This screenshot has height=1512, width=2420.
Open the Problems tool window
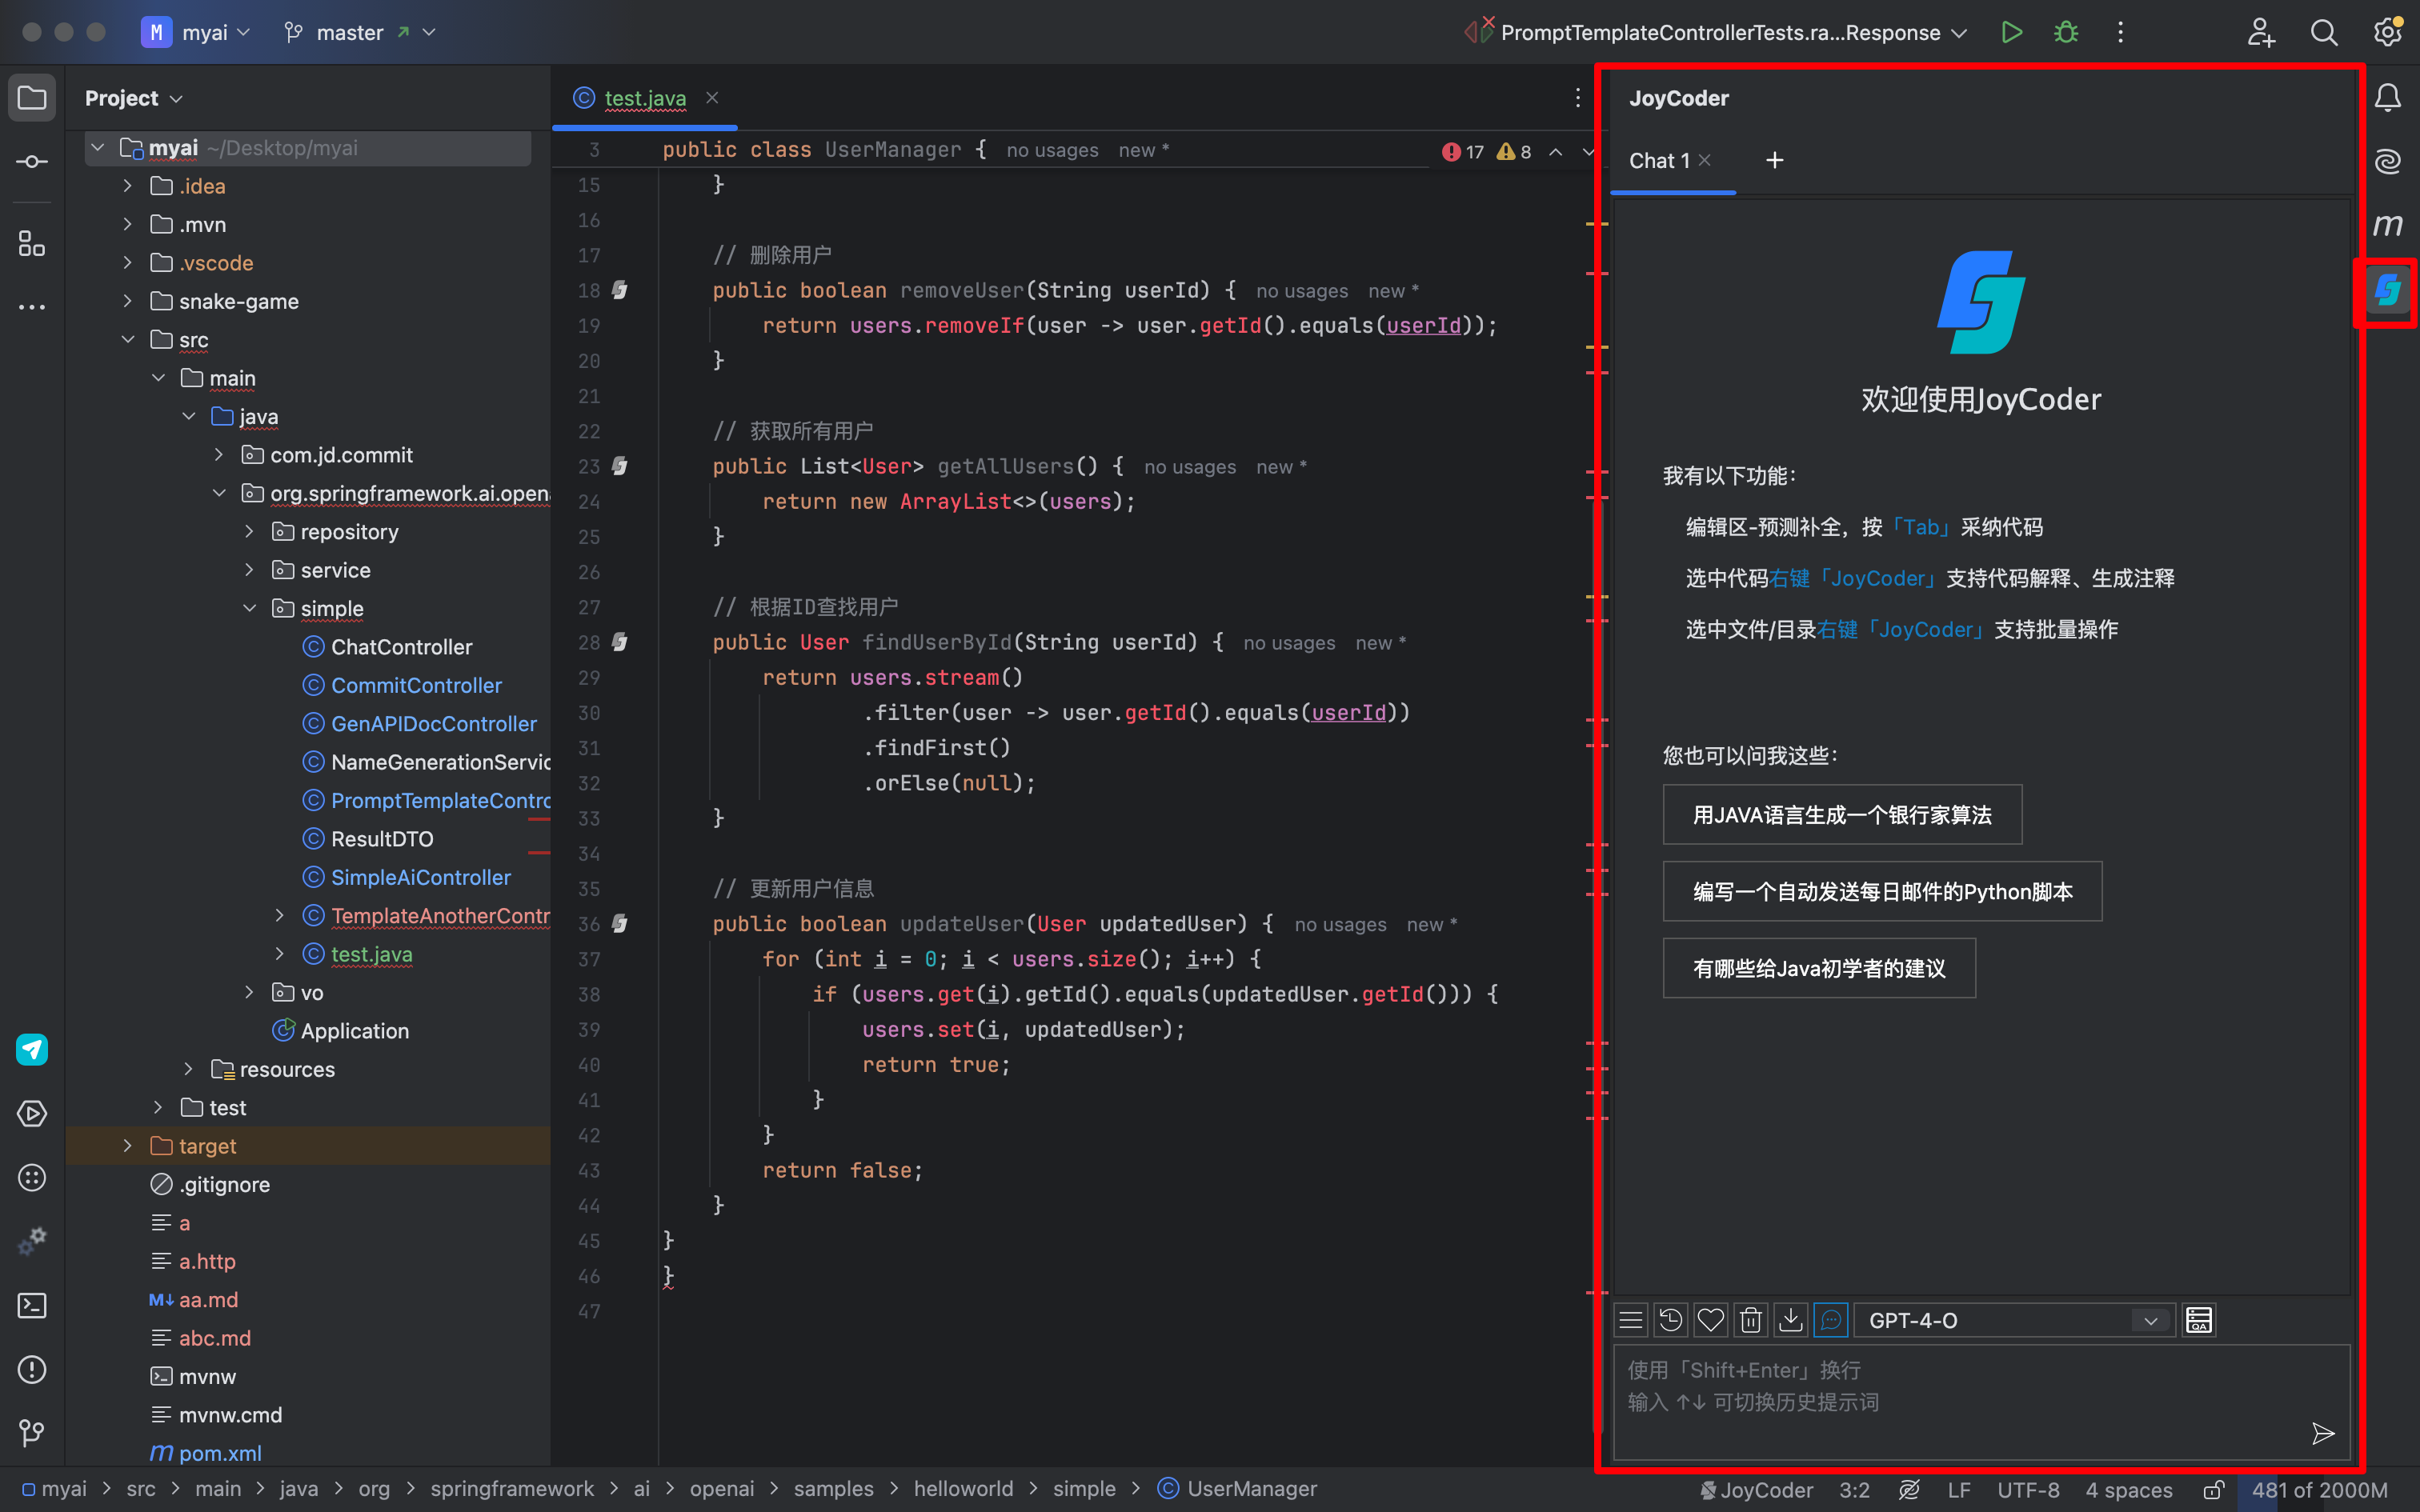pos(32,1369)
